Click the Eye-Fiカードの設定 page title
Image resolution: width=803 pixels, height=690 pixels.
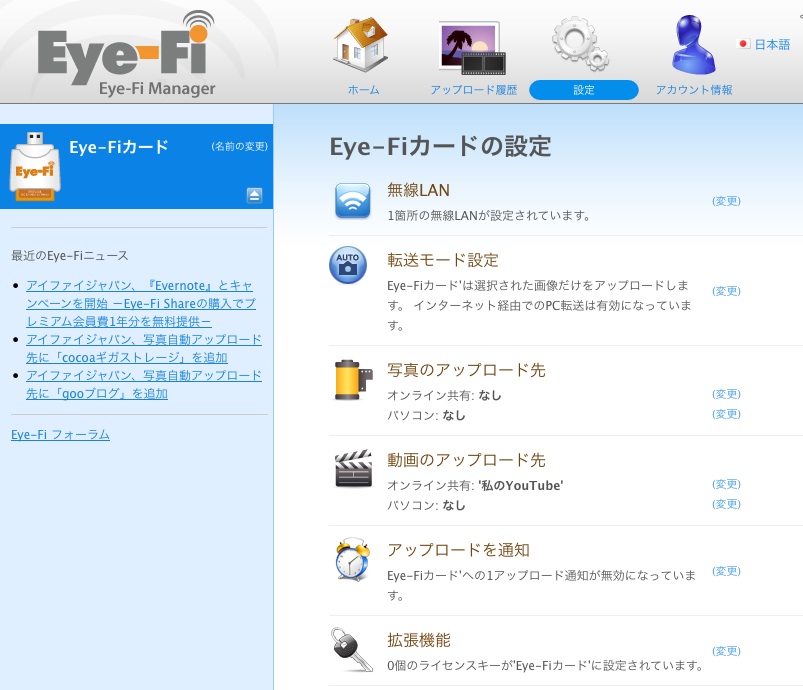click(440, 147)
